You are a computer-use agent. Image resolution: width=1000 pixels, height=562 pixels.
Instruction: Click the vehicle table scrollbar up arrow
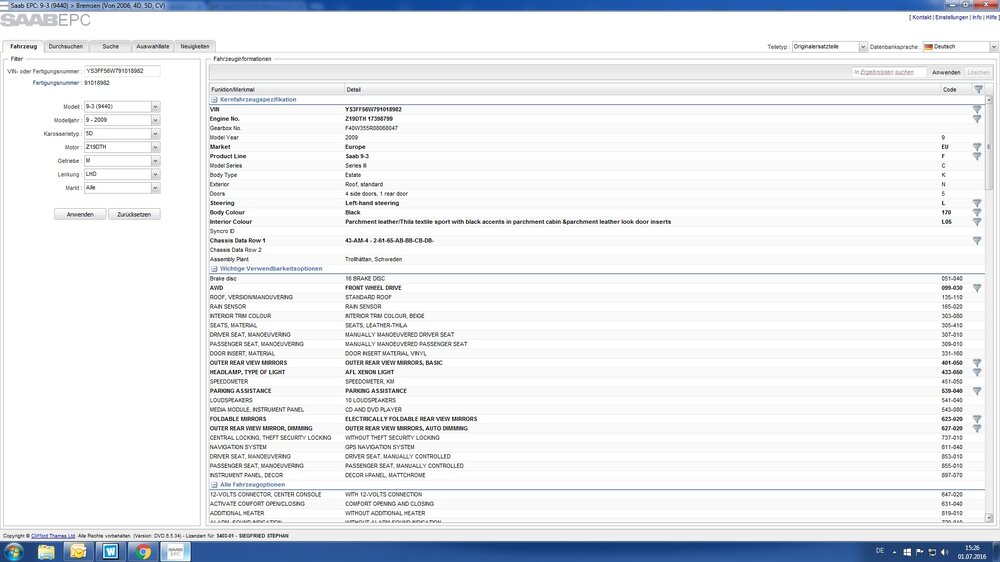[989, 100]
